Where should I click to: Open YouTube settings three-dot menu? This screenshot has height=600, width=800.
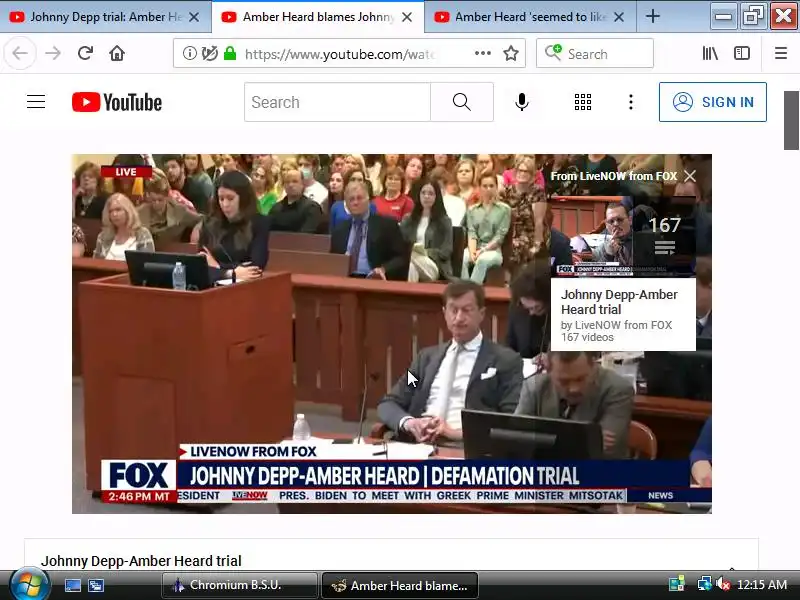631,102
